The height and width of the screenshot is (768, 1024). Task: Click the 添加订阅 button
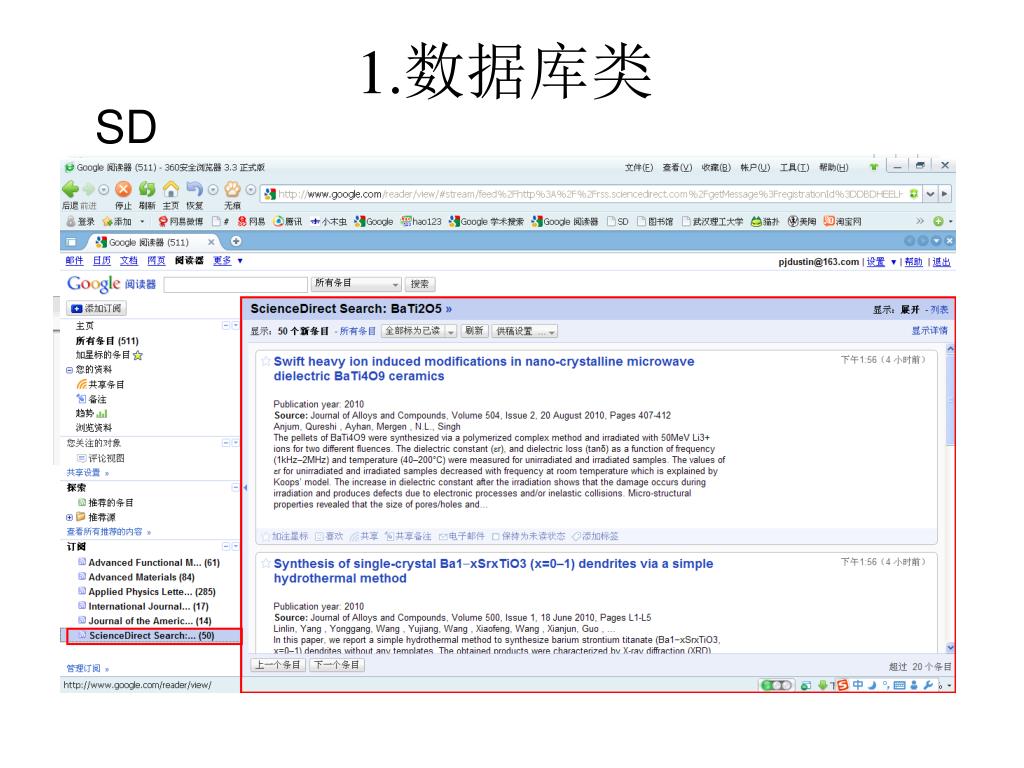(x=97, y=308)
